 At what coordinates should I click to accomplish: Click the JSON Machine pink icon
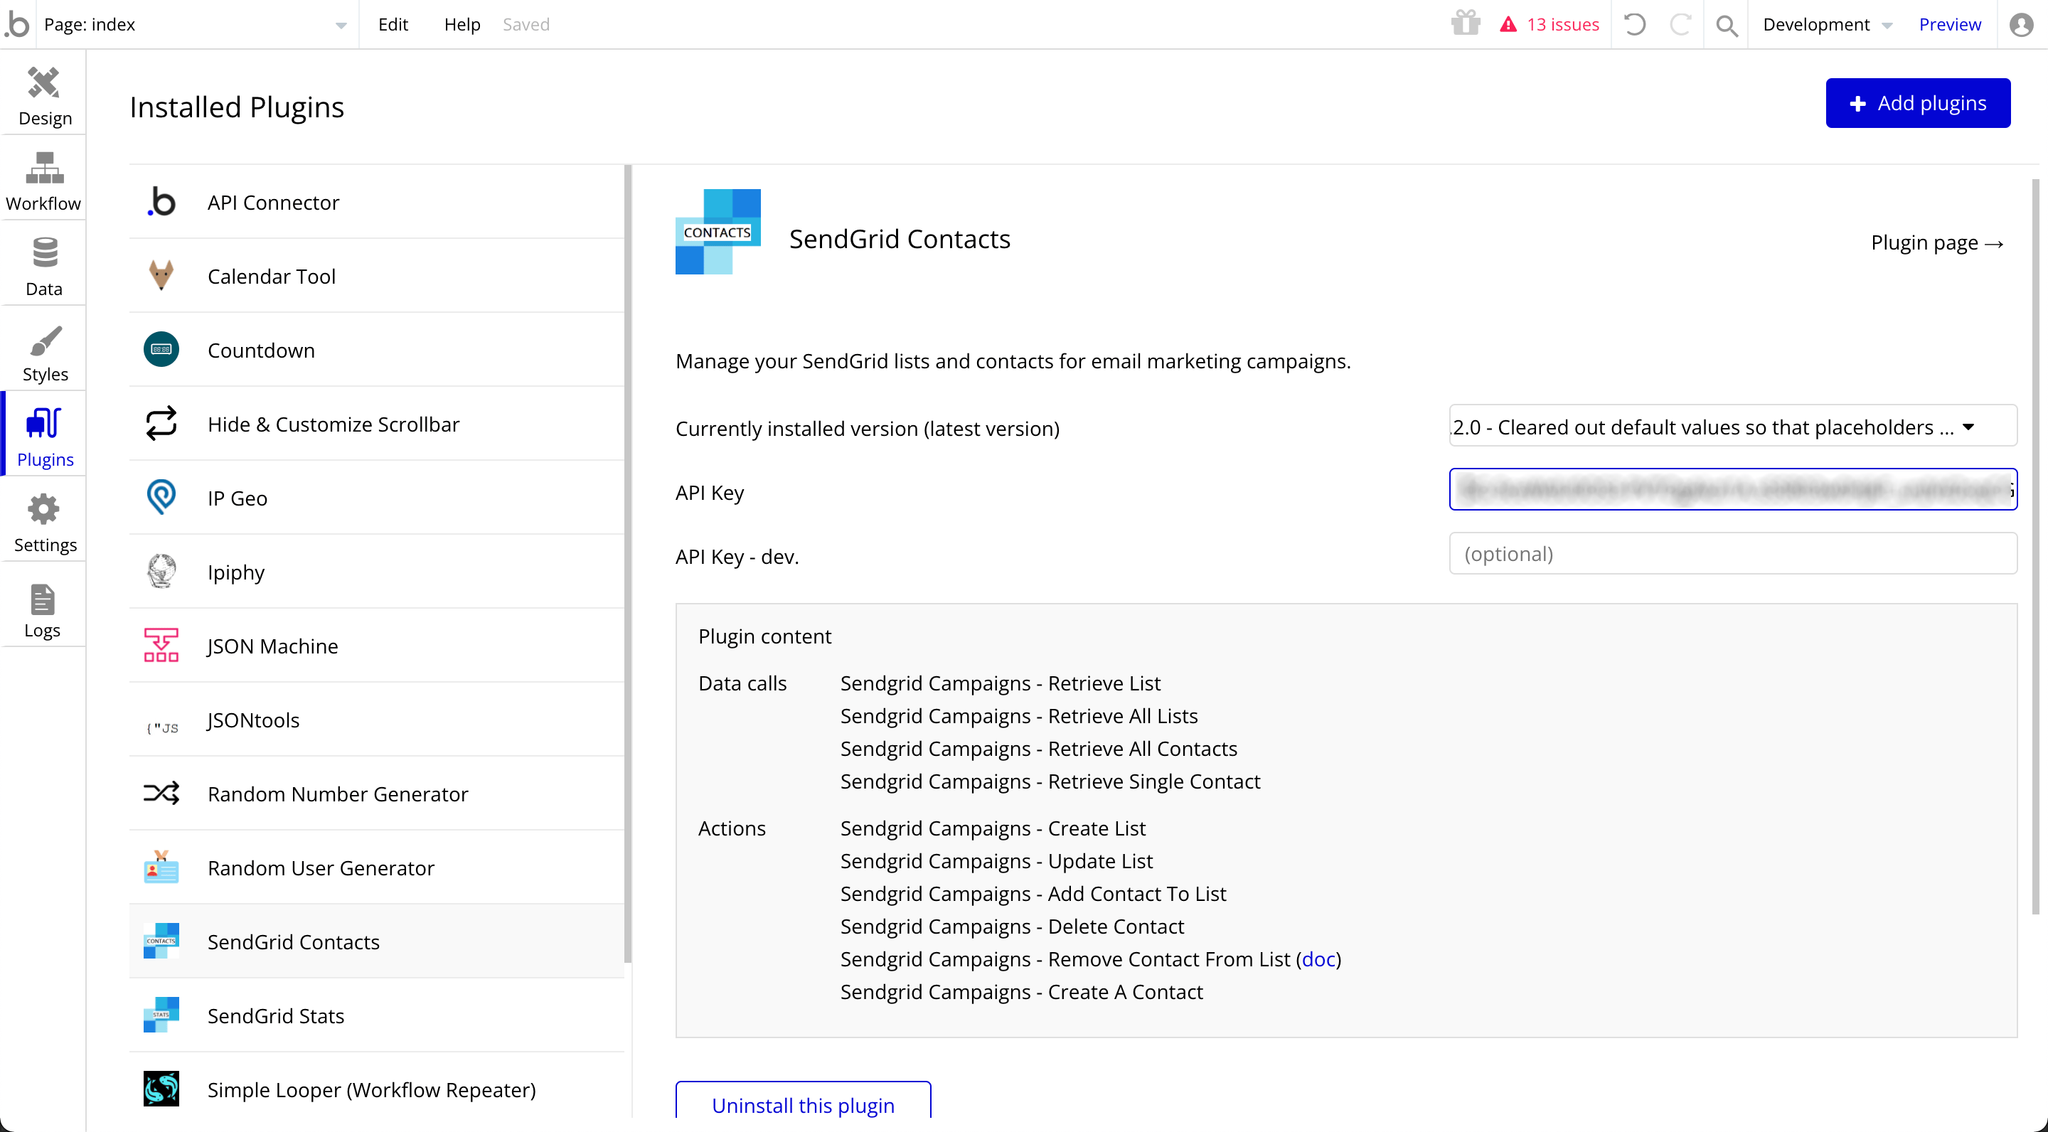click(161, 645)
